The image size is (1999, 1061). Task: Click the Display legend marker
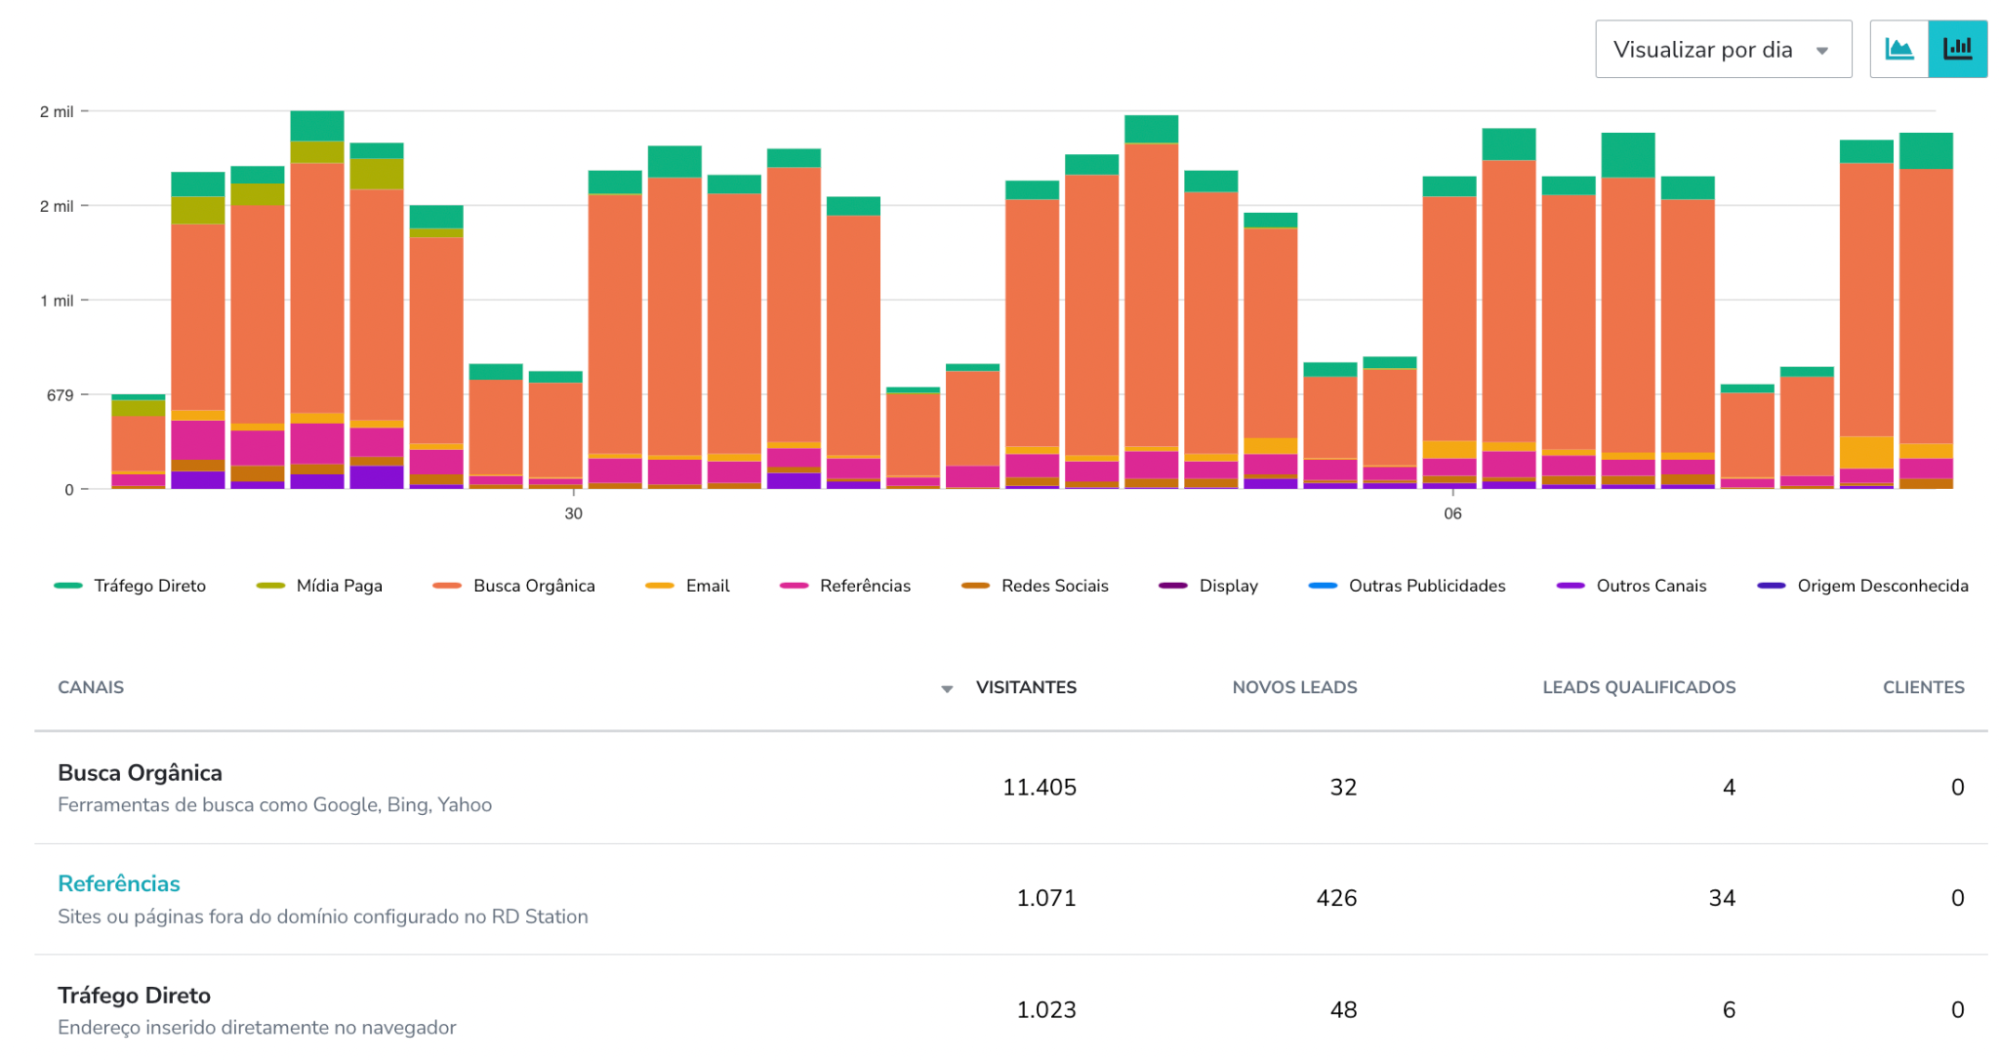(x=1172, y=585)
